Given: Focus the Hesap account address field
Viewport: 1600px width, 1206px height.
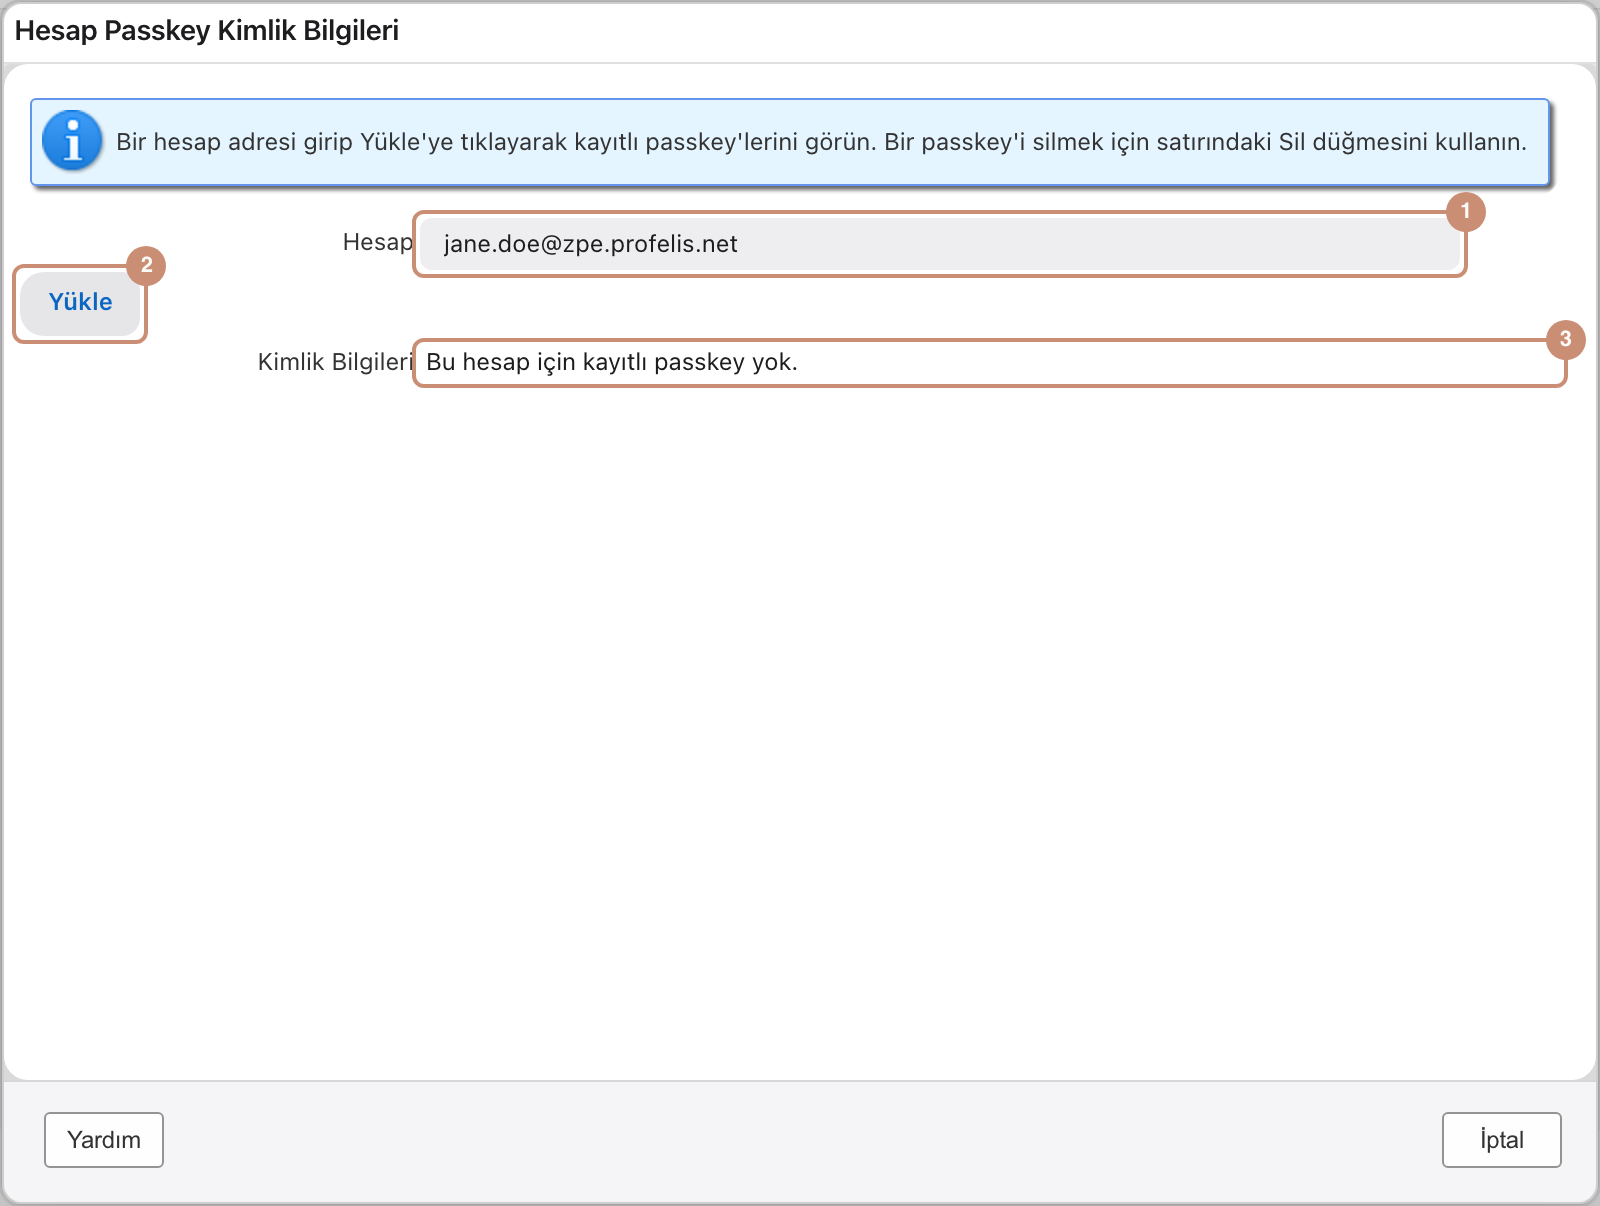Looking at the screenshot, I should coord(939,244).
